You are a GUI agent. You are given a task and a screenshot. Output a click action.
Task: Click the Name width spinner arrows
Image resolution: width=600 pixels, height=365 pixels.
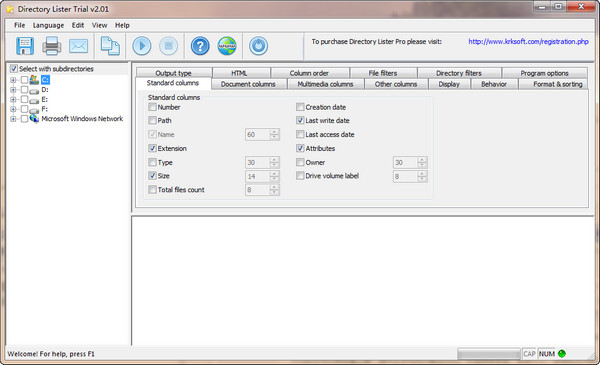click(x=274, y=134)
